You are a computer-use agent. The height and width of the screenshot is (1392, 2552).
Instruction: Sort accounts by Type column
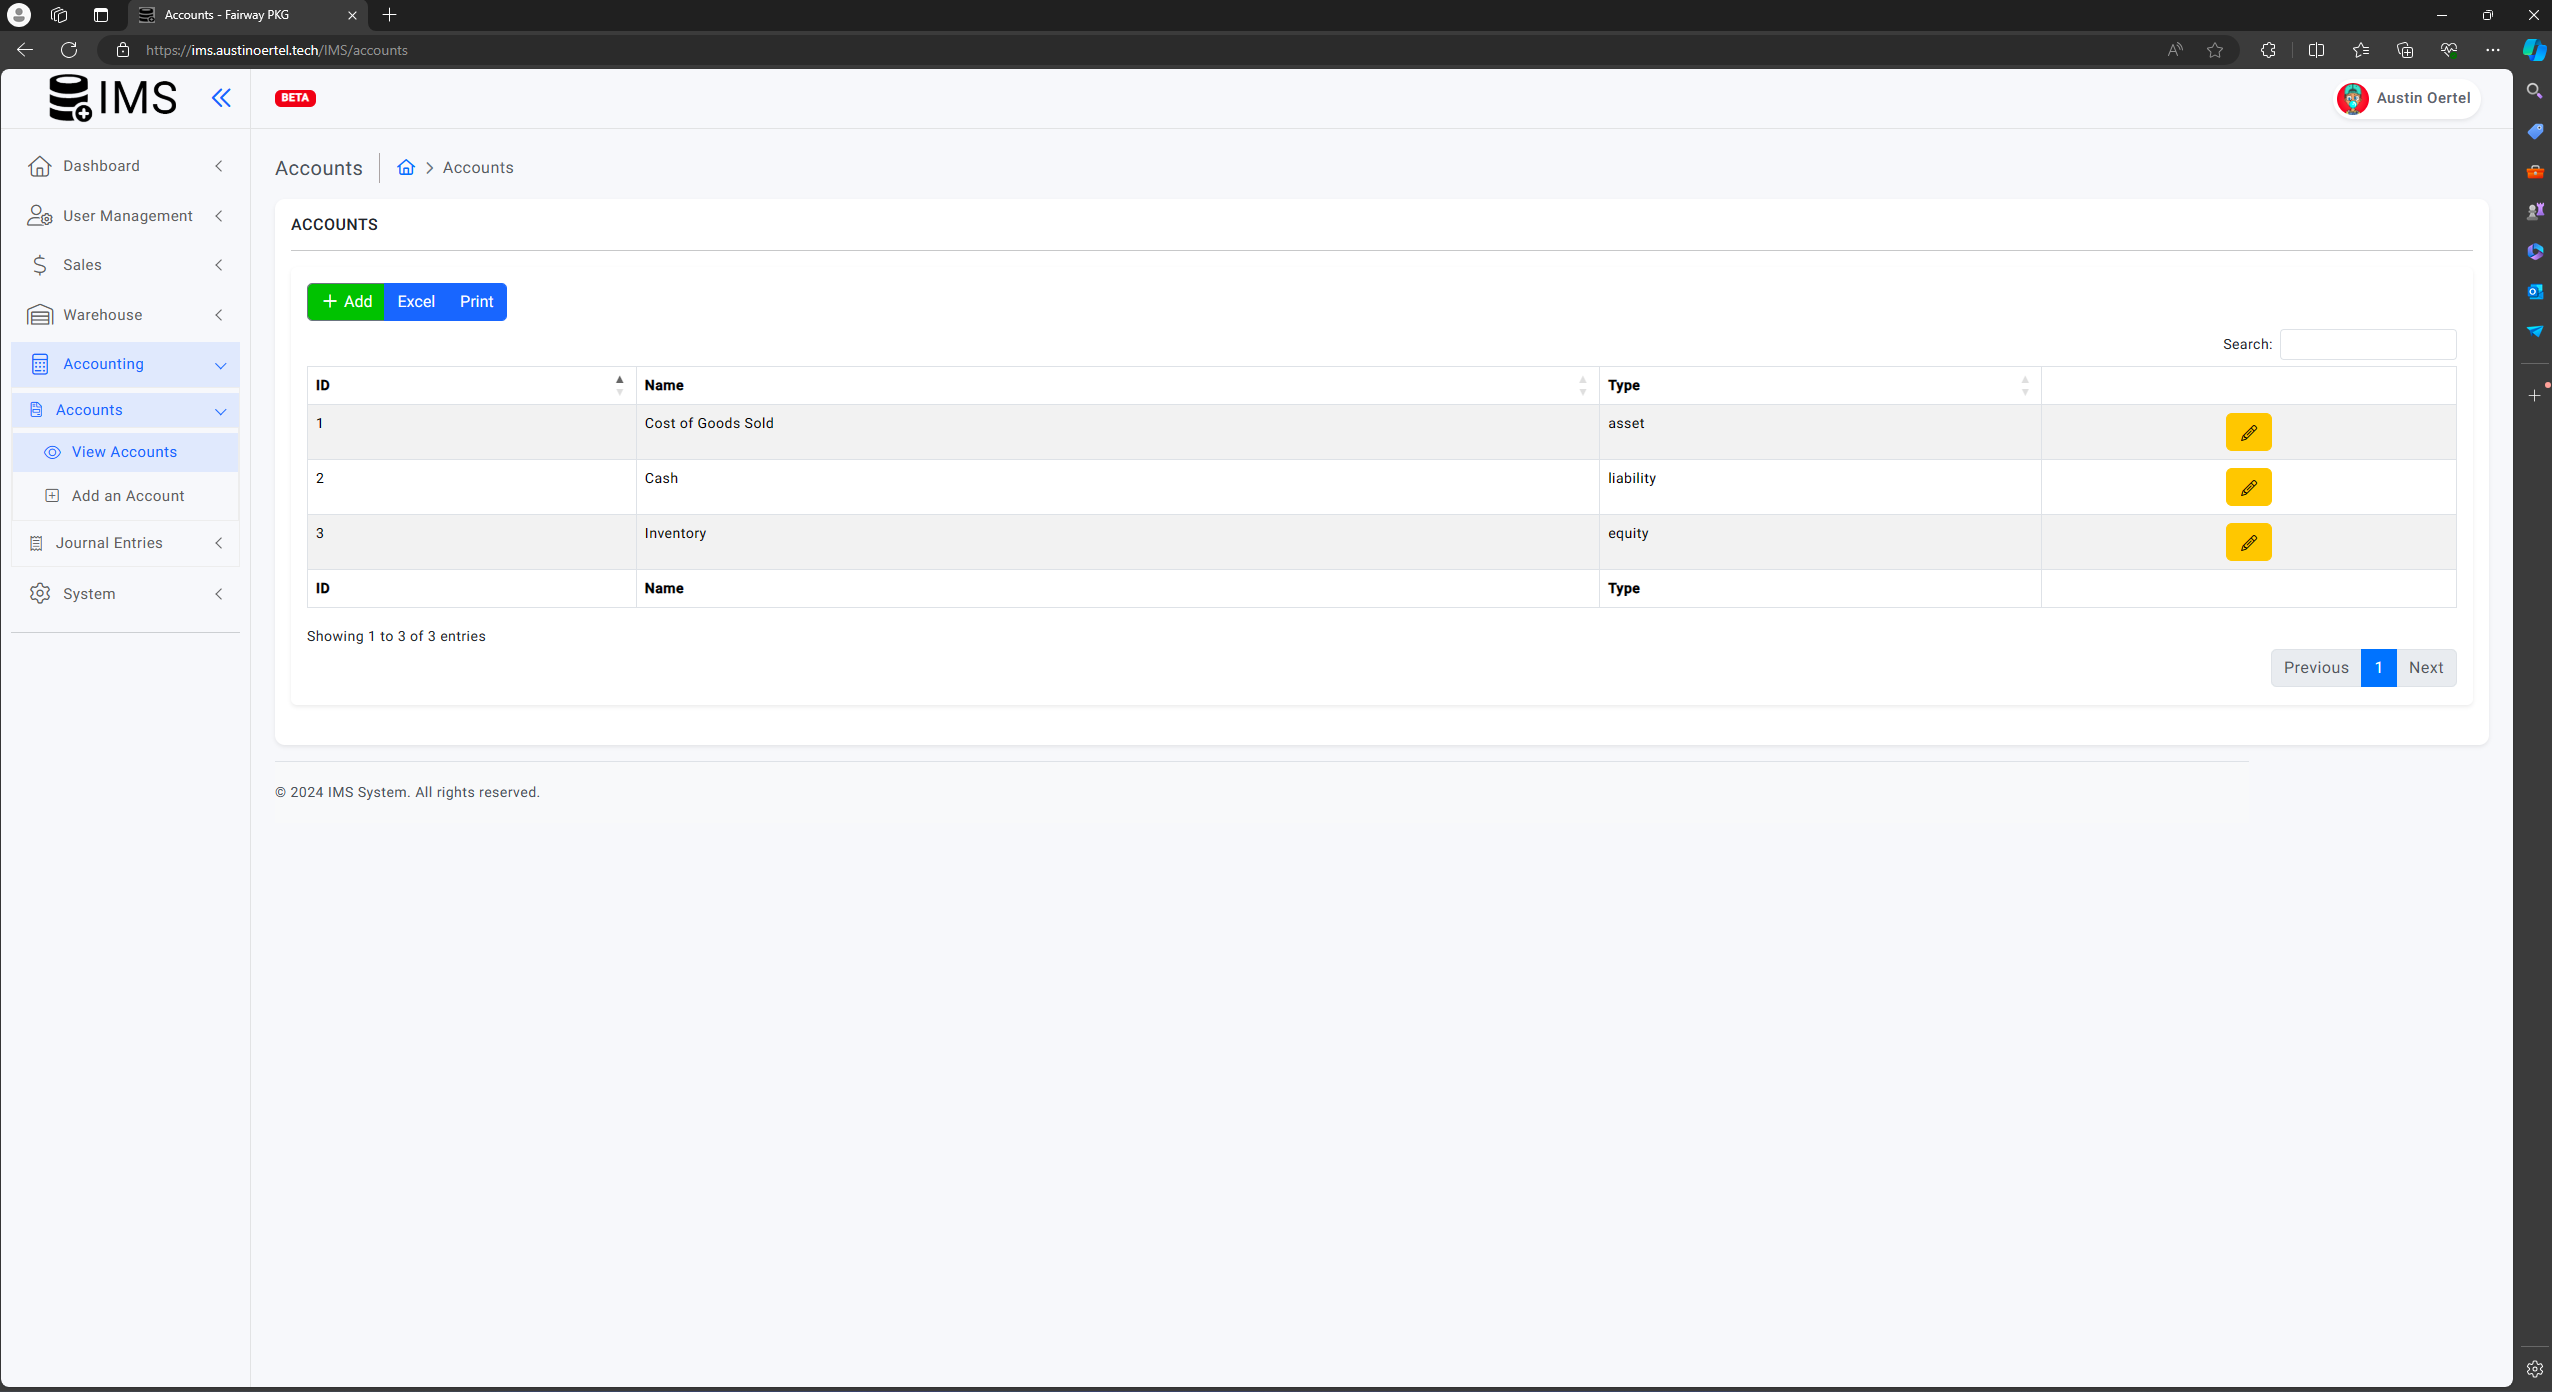point(1818,385)
